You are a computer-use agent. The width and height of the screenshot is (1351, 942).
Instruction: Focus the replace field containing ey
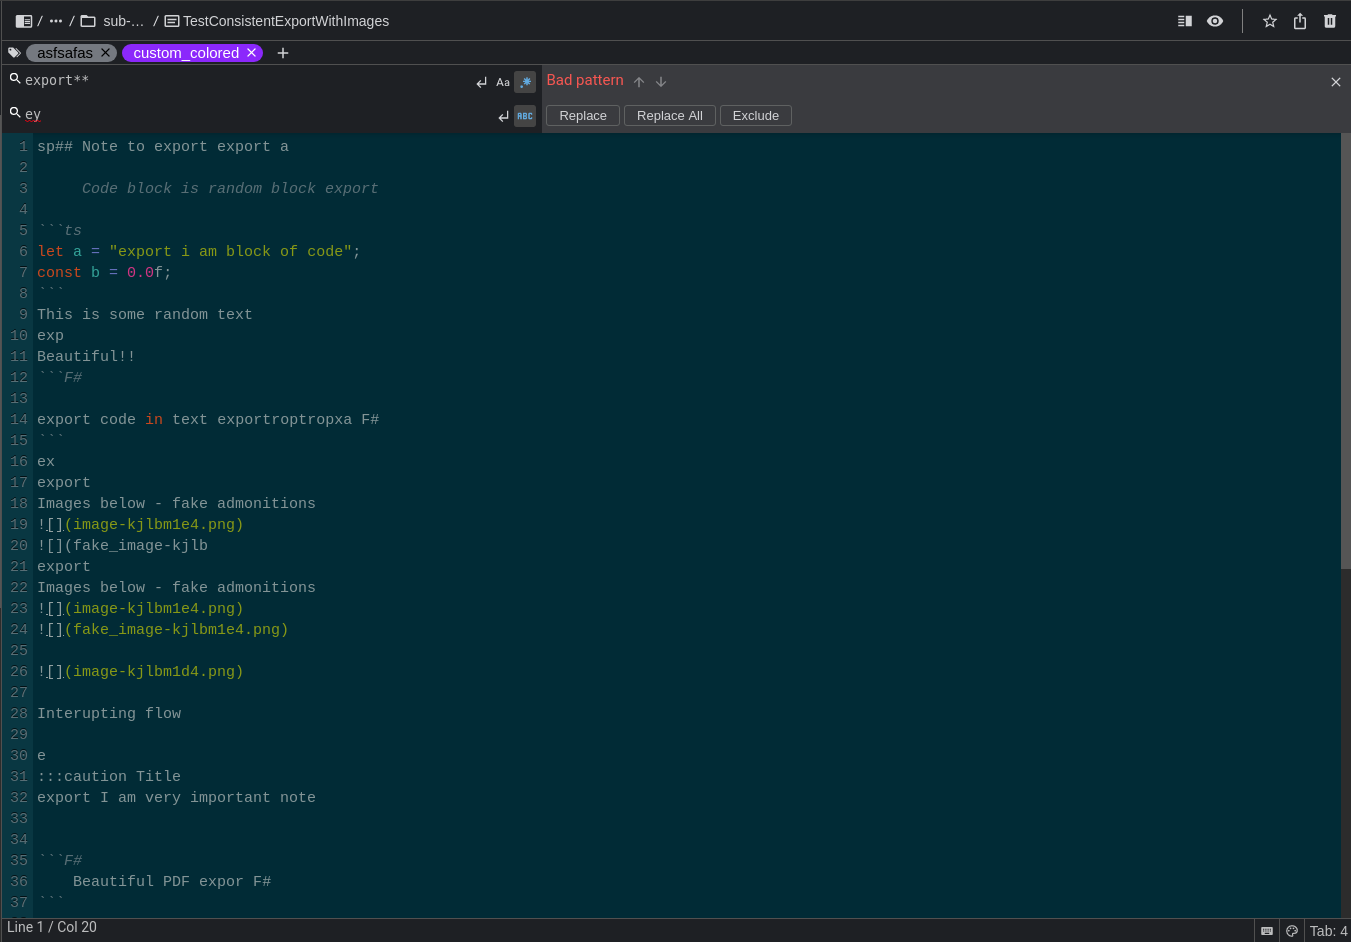[x=256, y=115]
